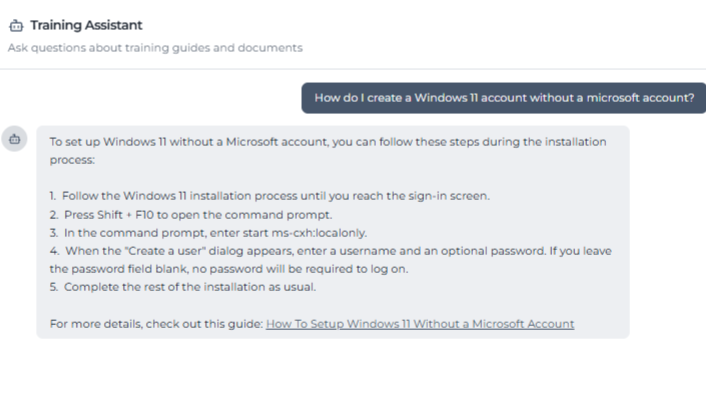Open the How To Setup Windows 11 guide link

(x=420, y=324)
